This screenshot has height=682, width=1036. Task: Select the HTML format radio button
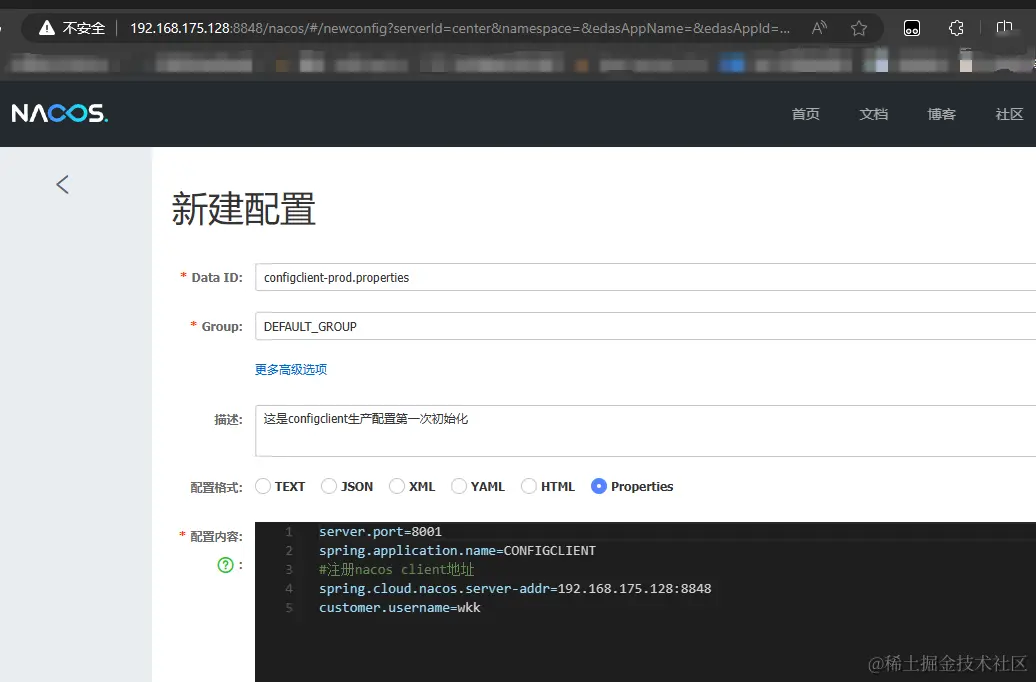[529, 486]
